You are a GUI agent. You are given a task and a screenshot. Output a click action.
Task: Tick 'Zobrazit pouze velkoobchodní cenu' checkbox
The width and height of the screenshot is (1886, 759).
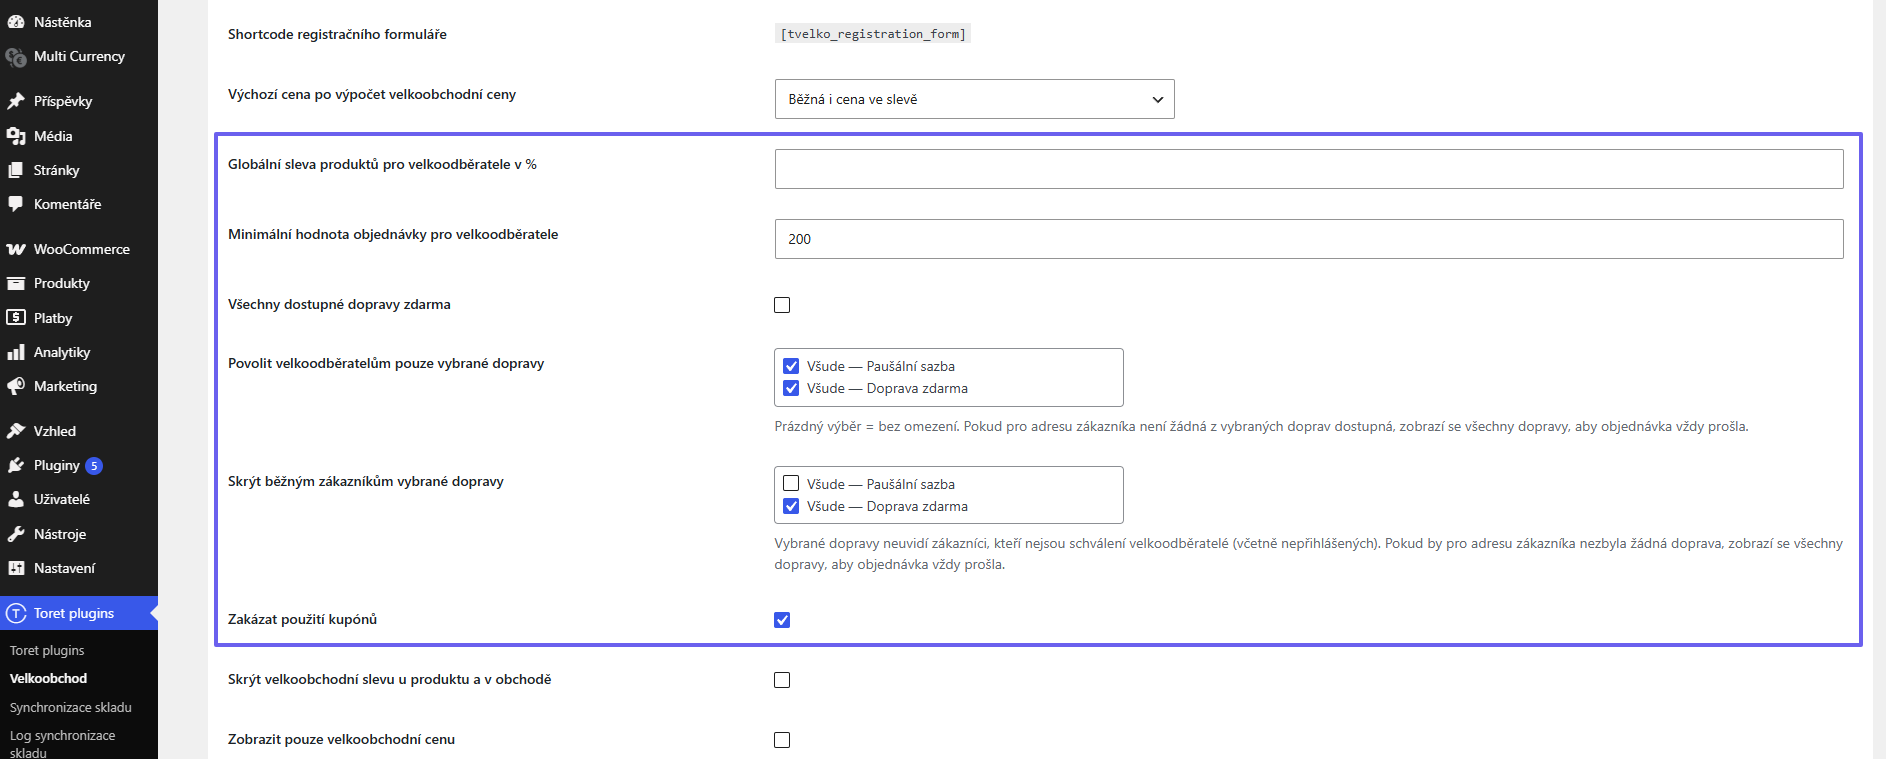click(782, 740)
